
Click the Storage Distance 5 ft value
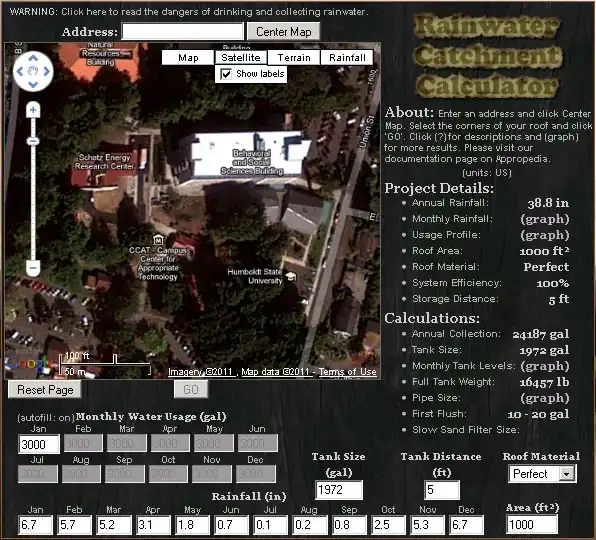[559, 299]
